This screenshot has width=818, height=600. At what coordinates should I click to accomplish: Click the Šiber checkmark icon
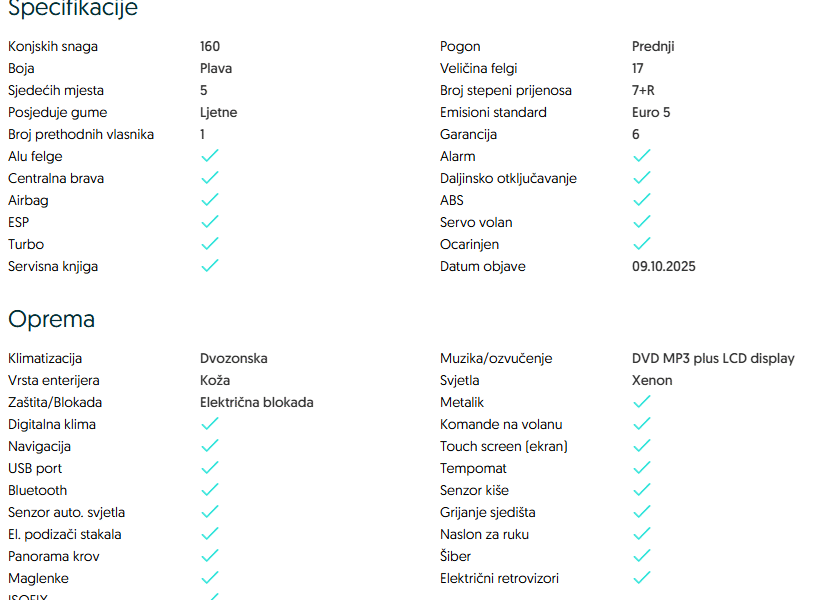pos(641,556)
